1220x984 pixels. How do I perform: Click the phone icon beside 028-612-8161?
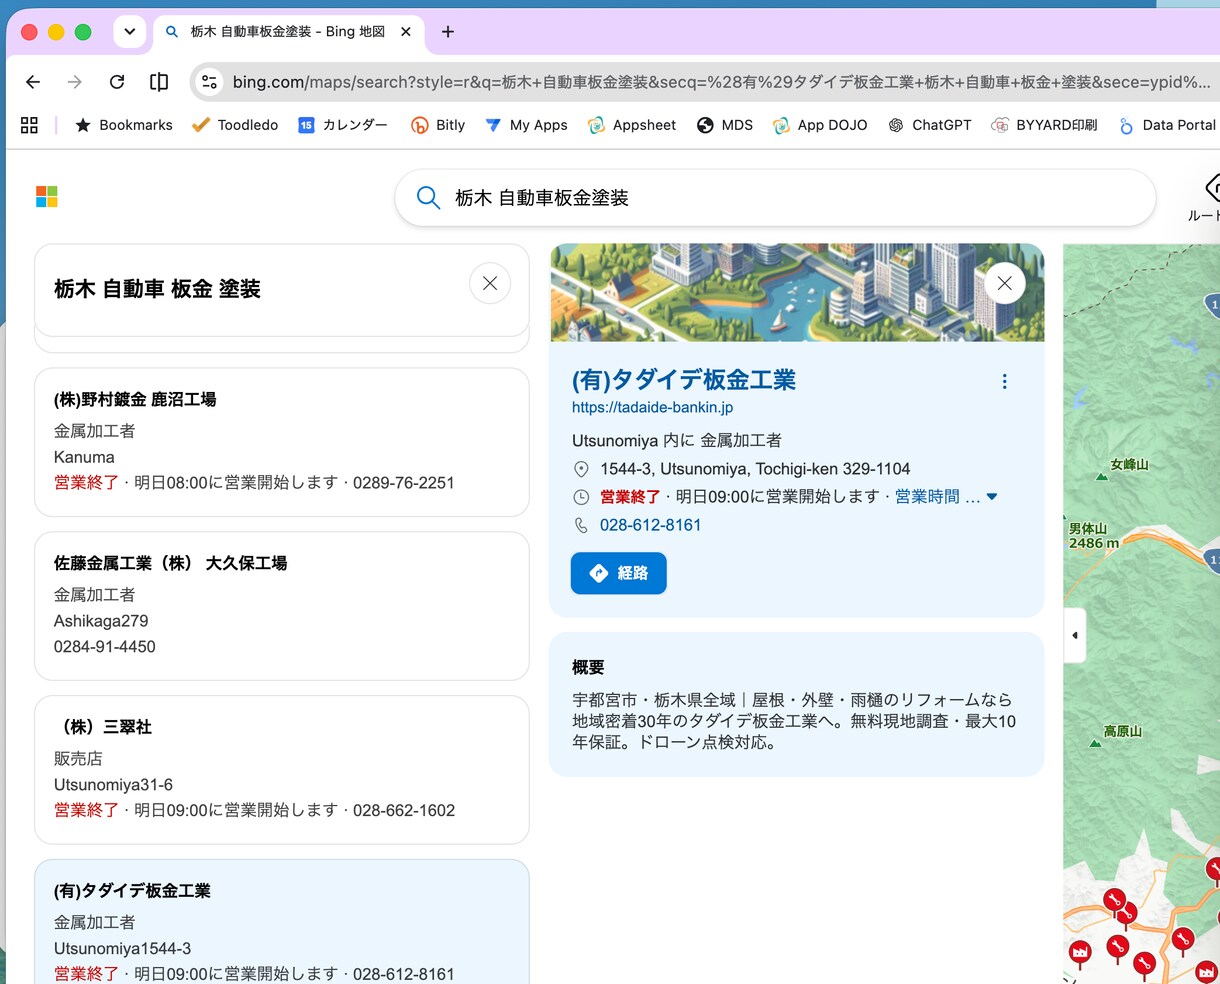click(x=581, y=525)
